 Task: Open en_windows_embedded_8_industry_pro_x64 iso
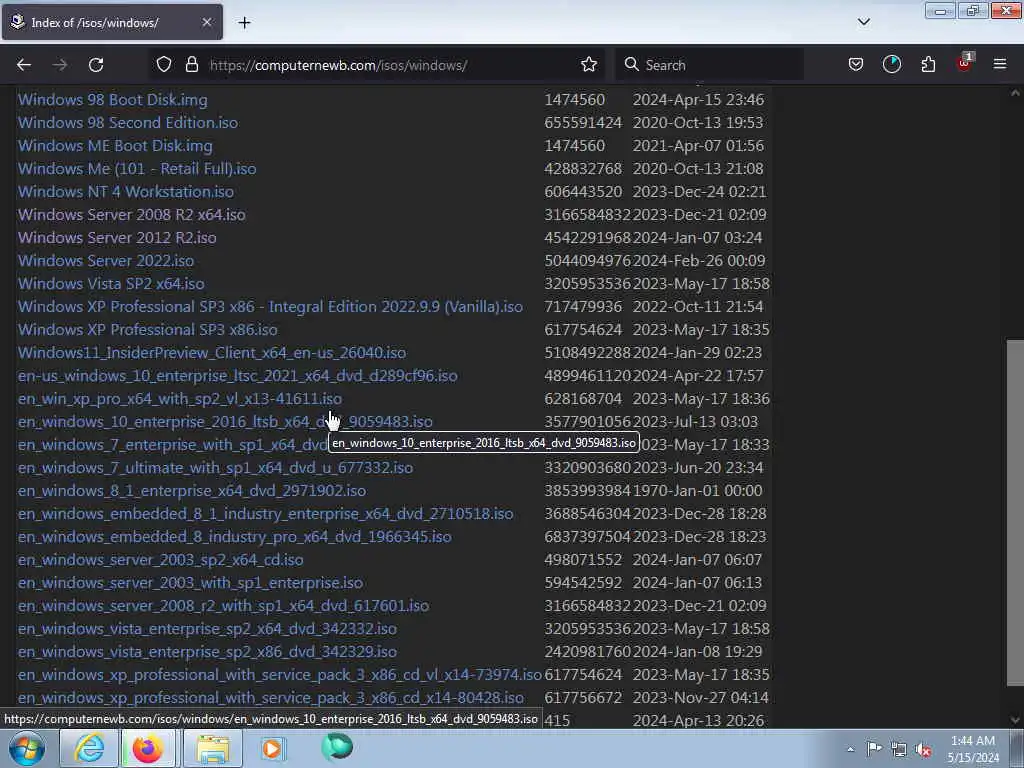click(x=234, y=536)
